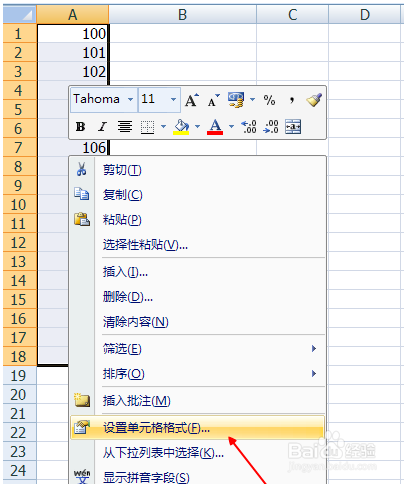This screenshot has height=484, width=405.
Task: Select column A header
Action: (73, 14)
